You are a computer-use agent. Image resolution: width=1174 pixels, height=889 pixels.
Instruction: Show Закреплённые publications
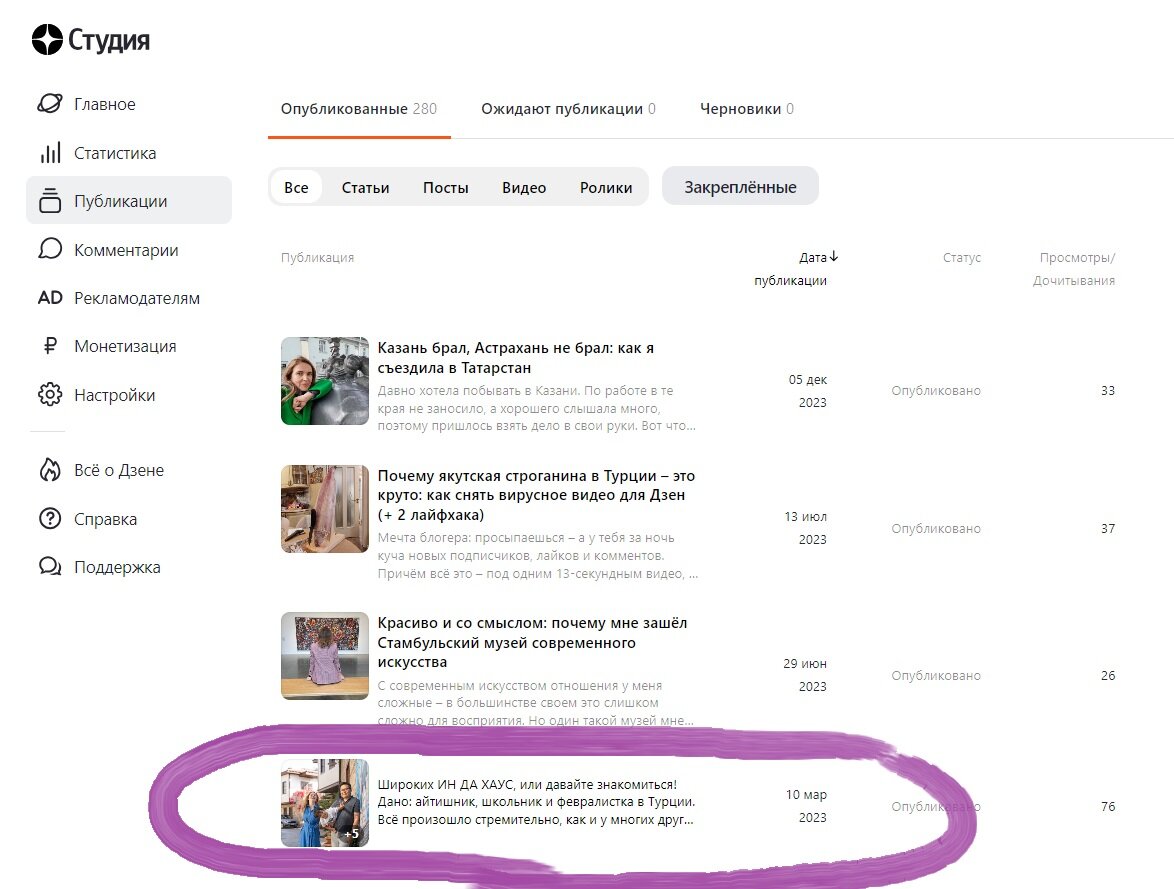coord(740,186)
